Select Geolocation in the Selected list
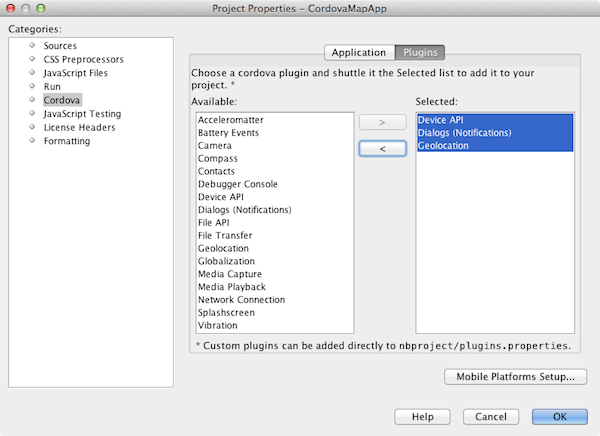The image size is (600, 436). 445,146
